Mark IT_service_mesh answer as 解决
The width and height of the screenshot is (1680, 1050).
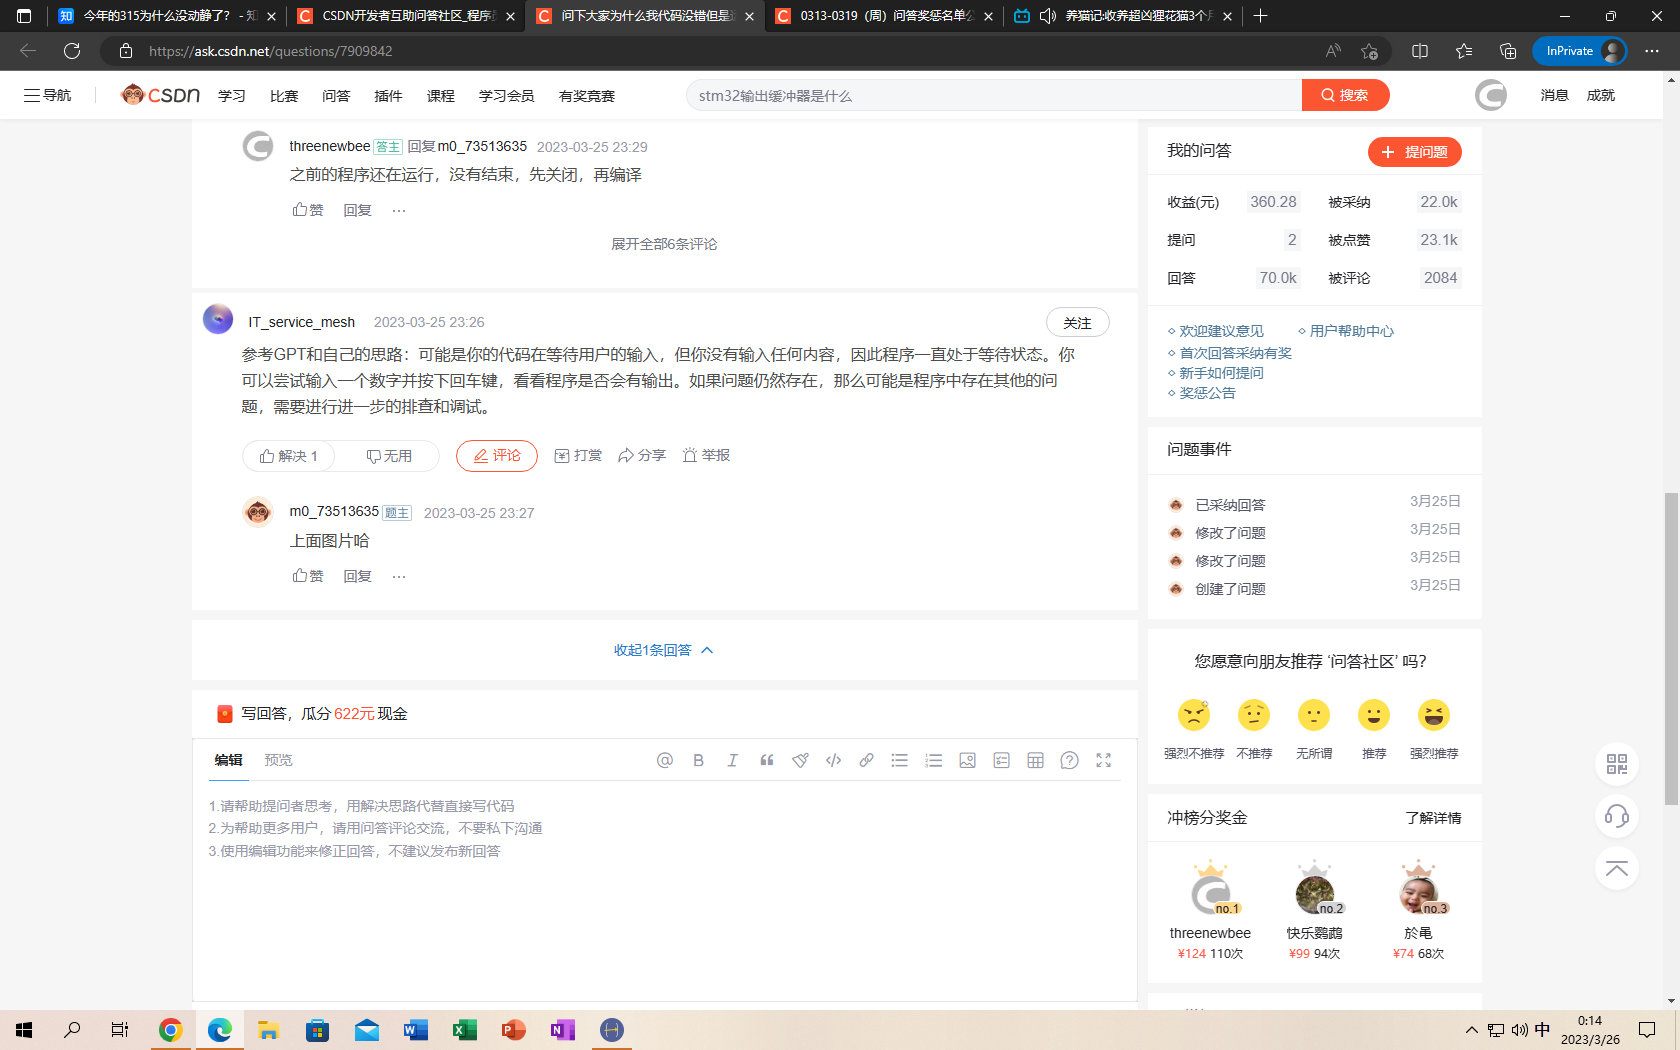click(288, 456)
